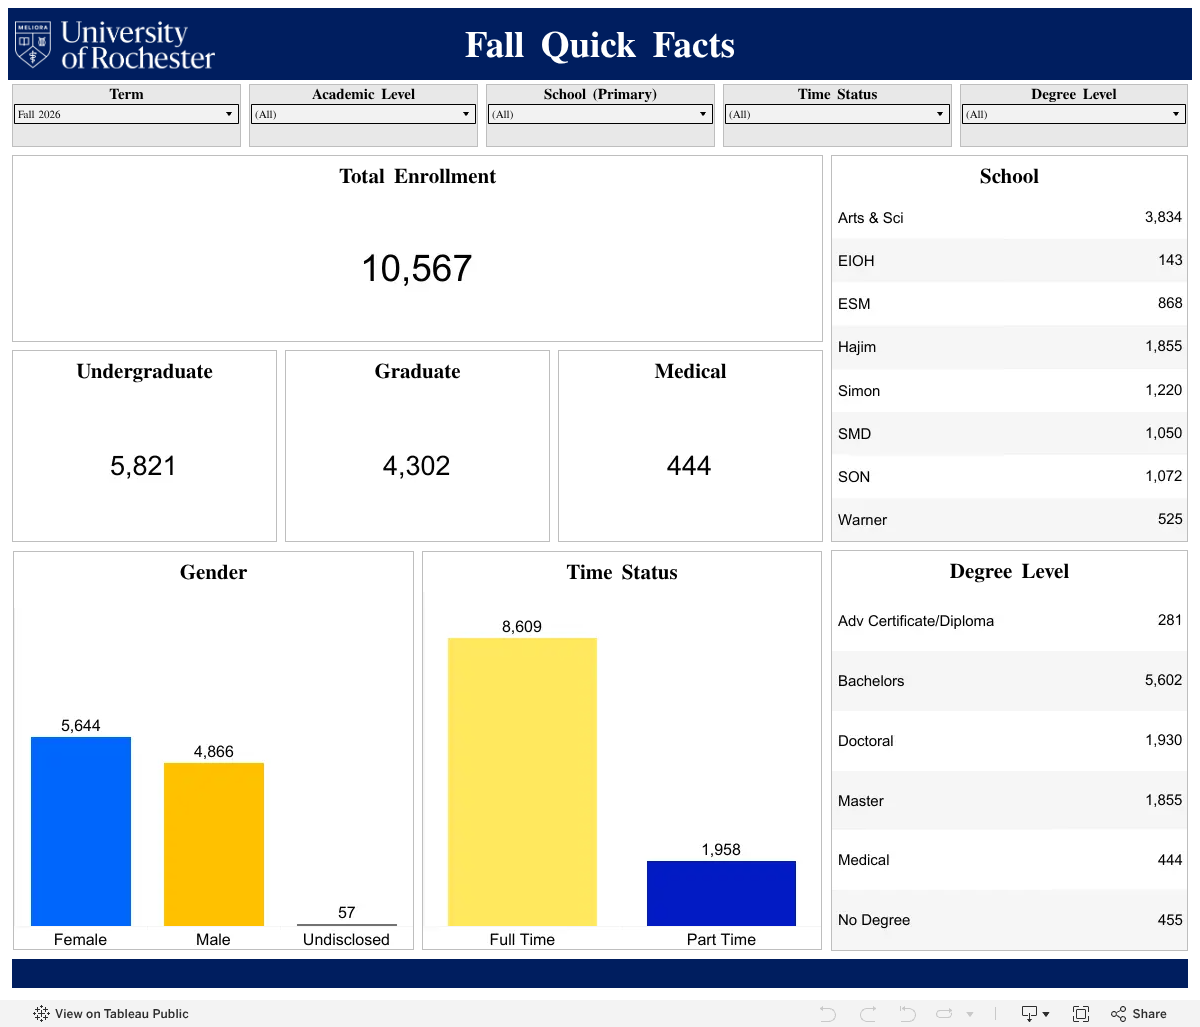Open the Term dropdown showing Fall 2026
Image resolution: width=1200 pixels, height=1027 pixels.
[x=126, y=114]
